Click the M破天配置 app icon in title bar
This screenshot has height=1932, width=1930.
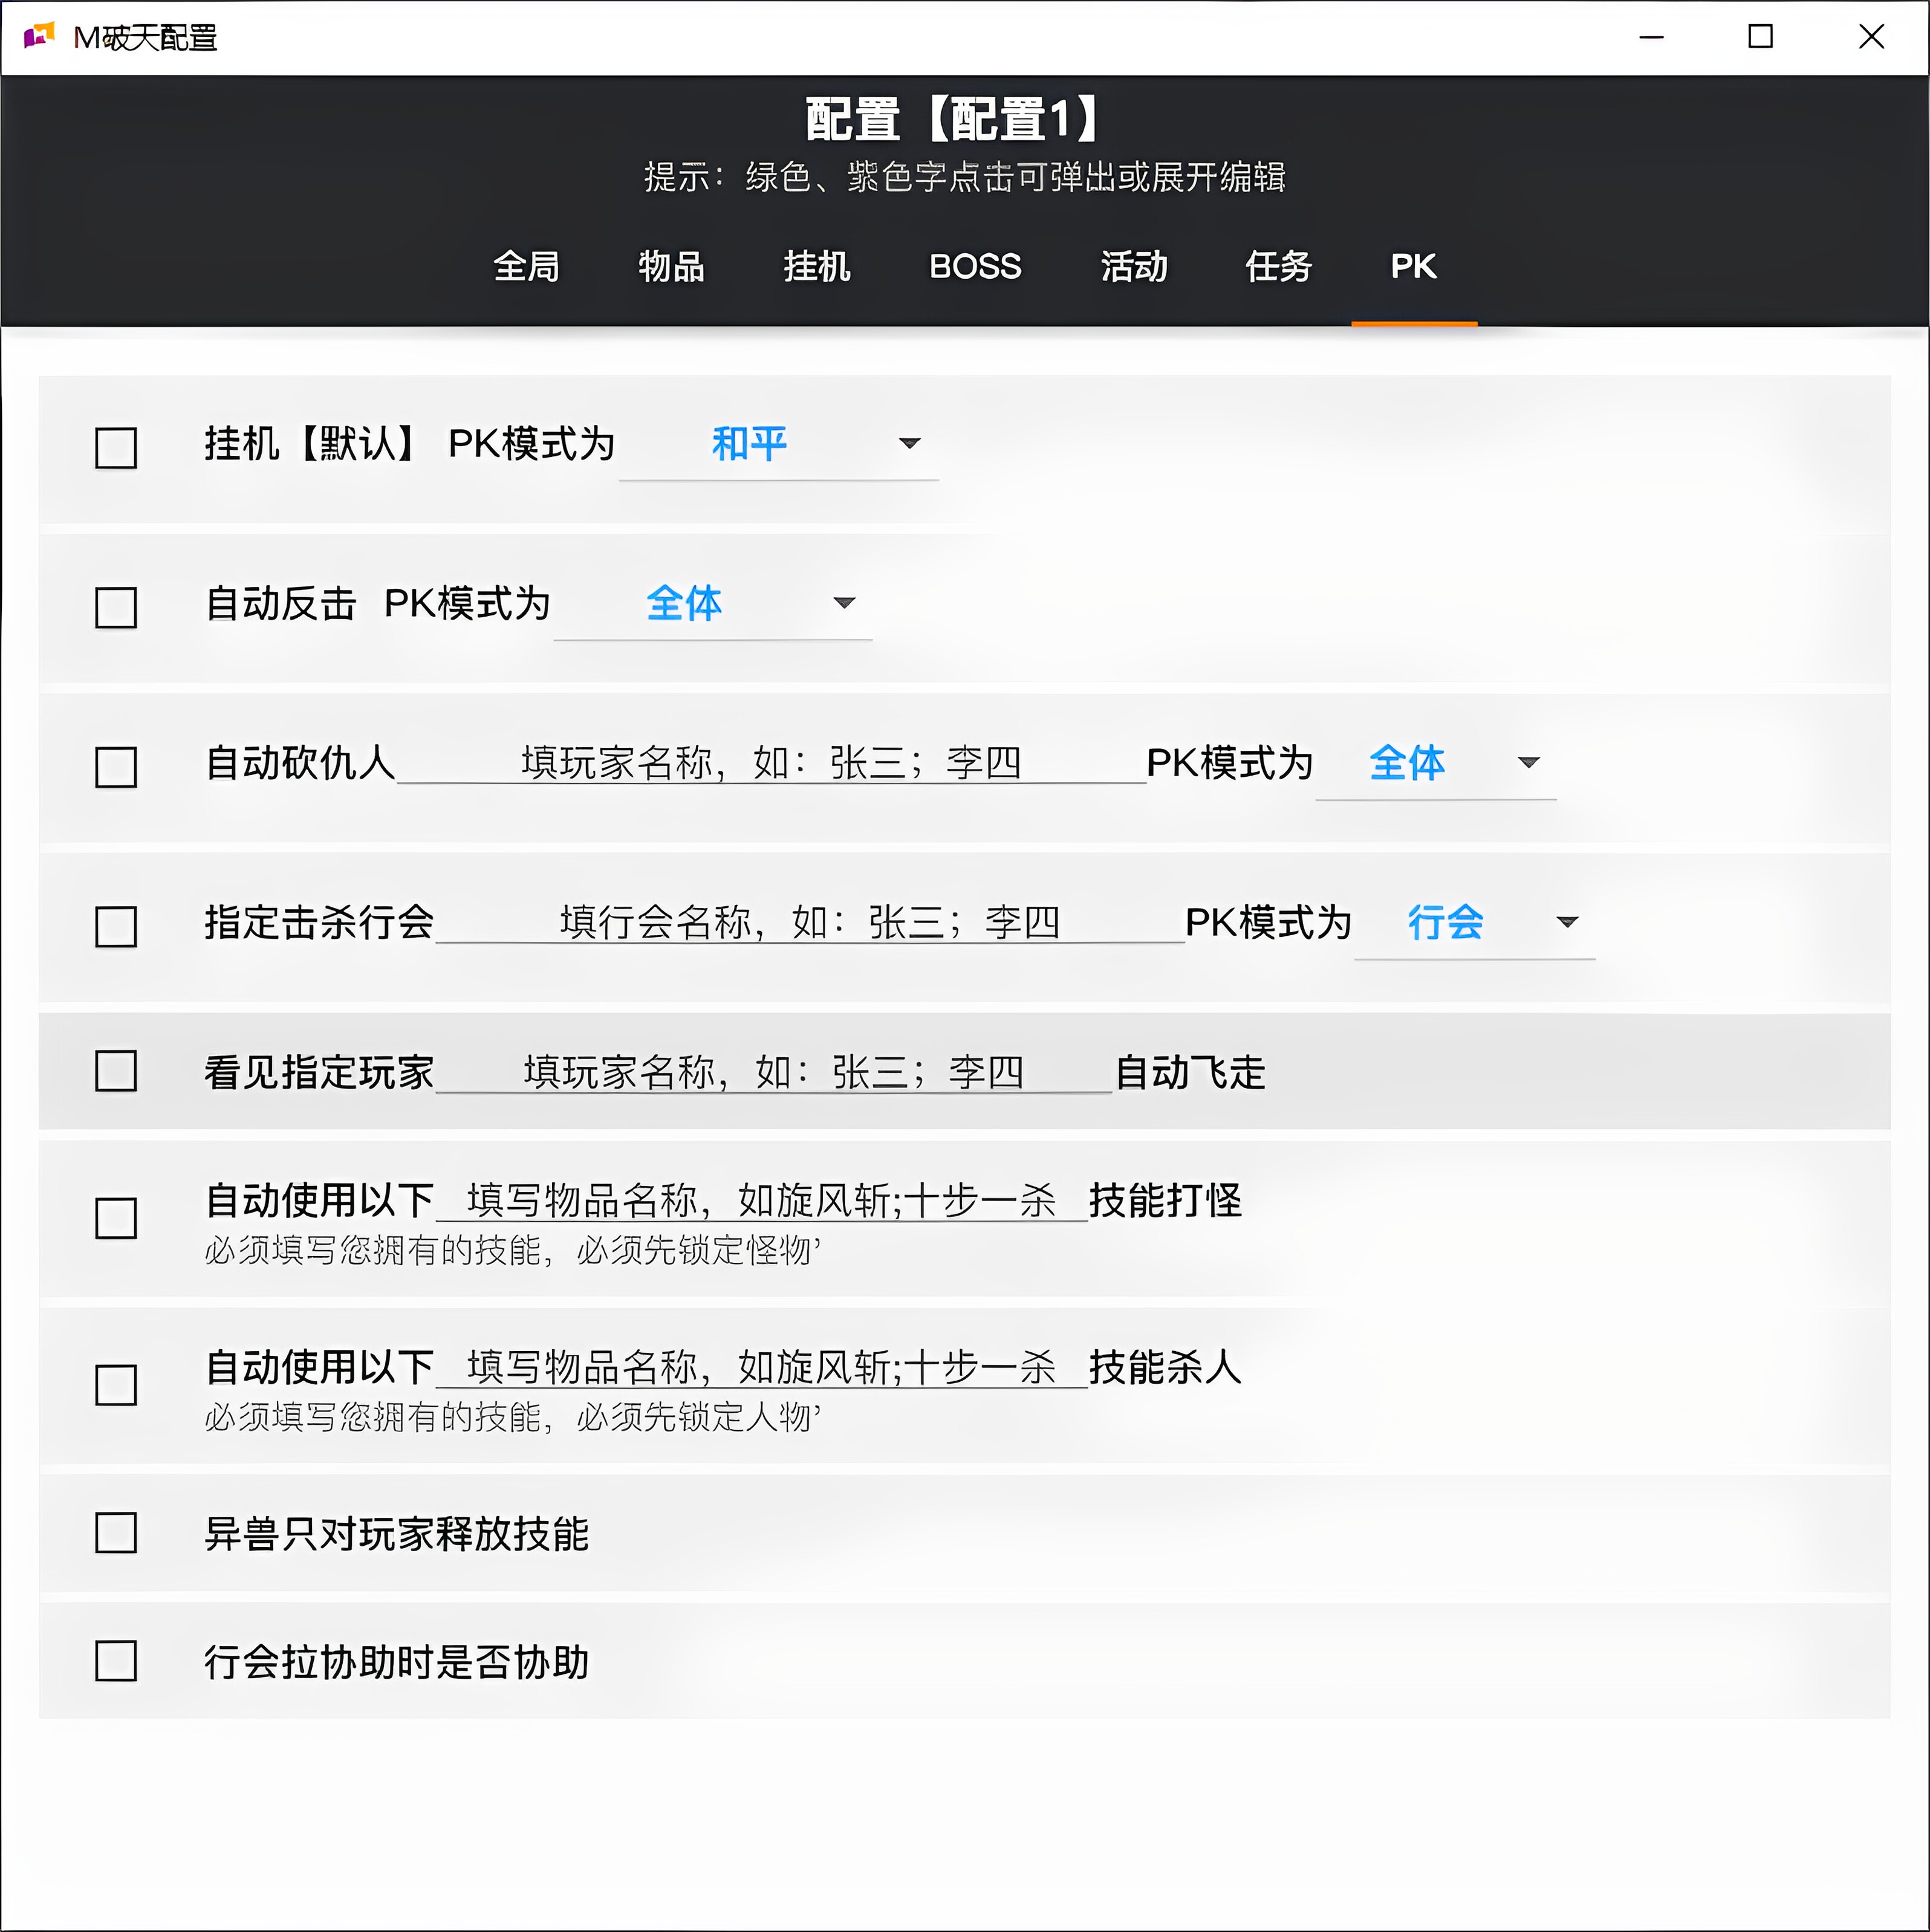pos(38,37)
